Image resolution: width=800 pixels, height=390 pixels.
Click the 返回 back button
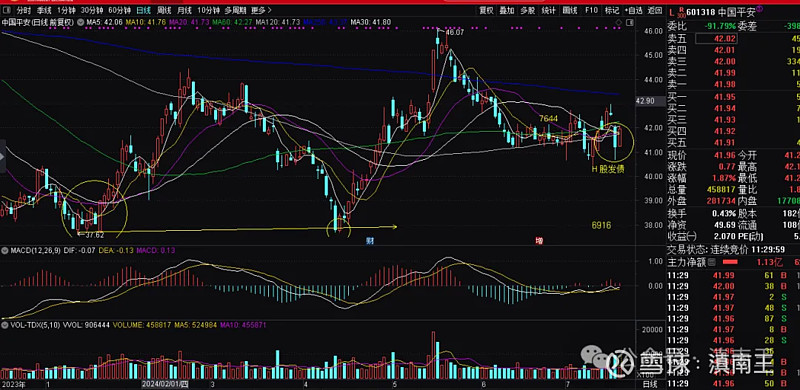655,10
